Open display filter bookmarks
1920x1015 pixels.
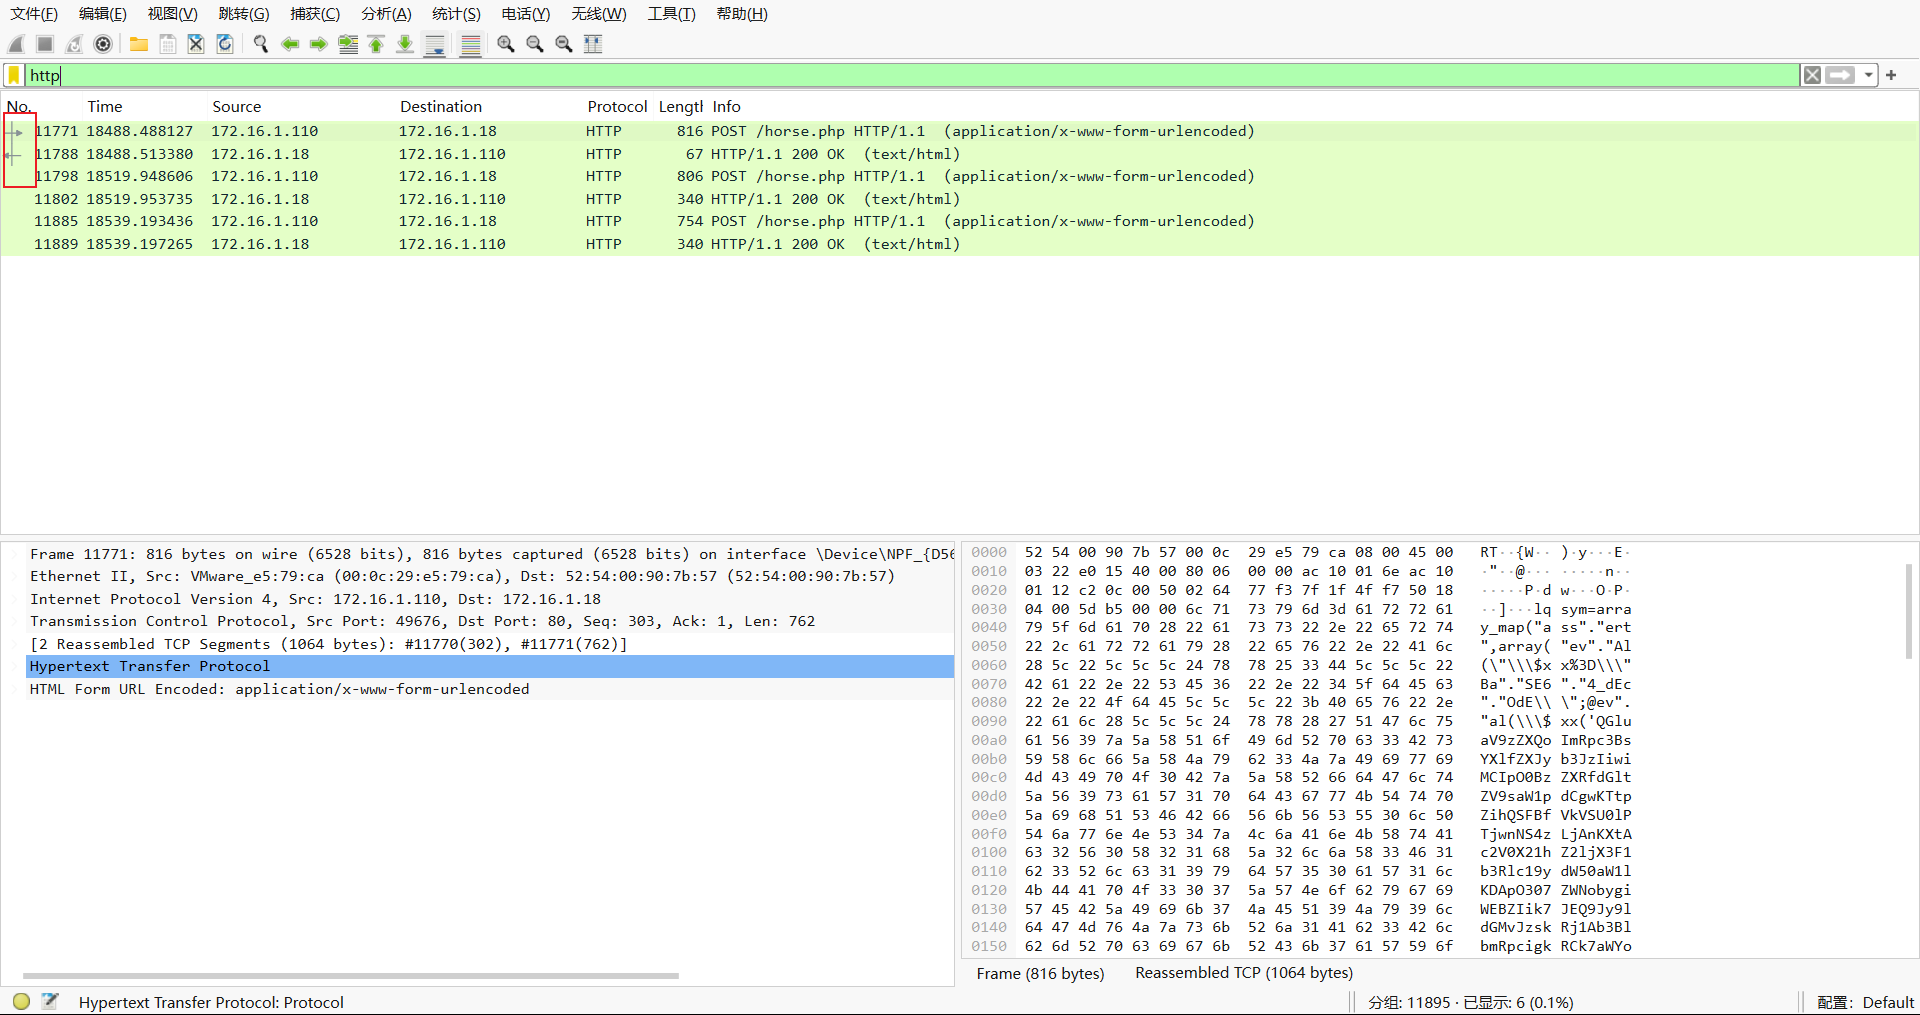pyautogui.click(x=14, y=75)
